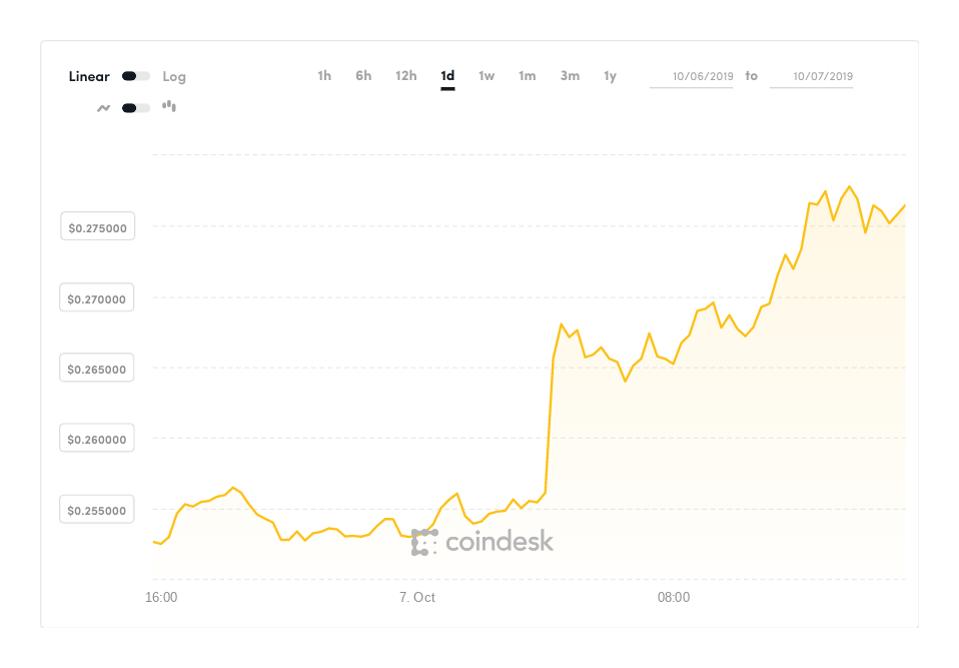View the 1h timeframe
The image size is (959, 668).
point(325,73)
